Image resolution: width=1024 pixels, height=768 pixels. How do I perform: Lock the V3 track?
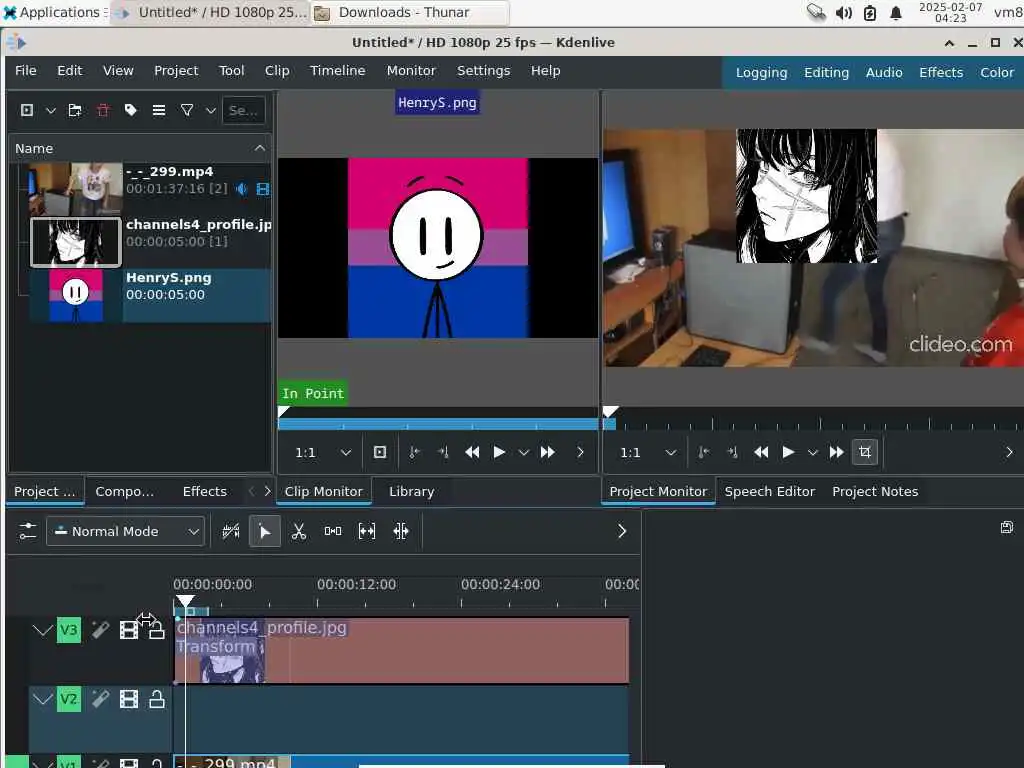tap(157, 630)
